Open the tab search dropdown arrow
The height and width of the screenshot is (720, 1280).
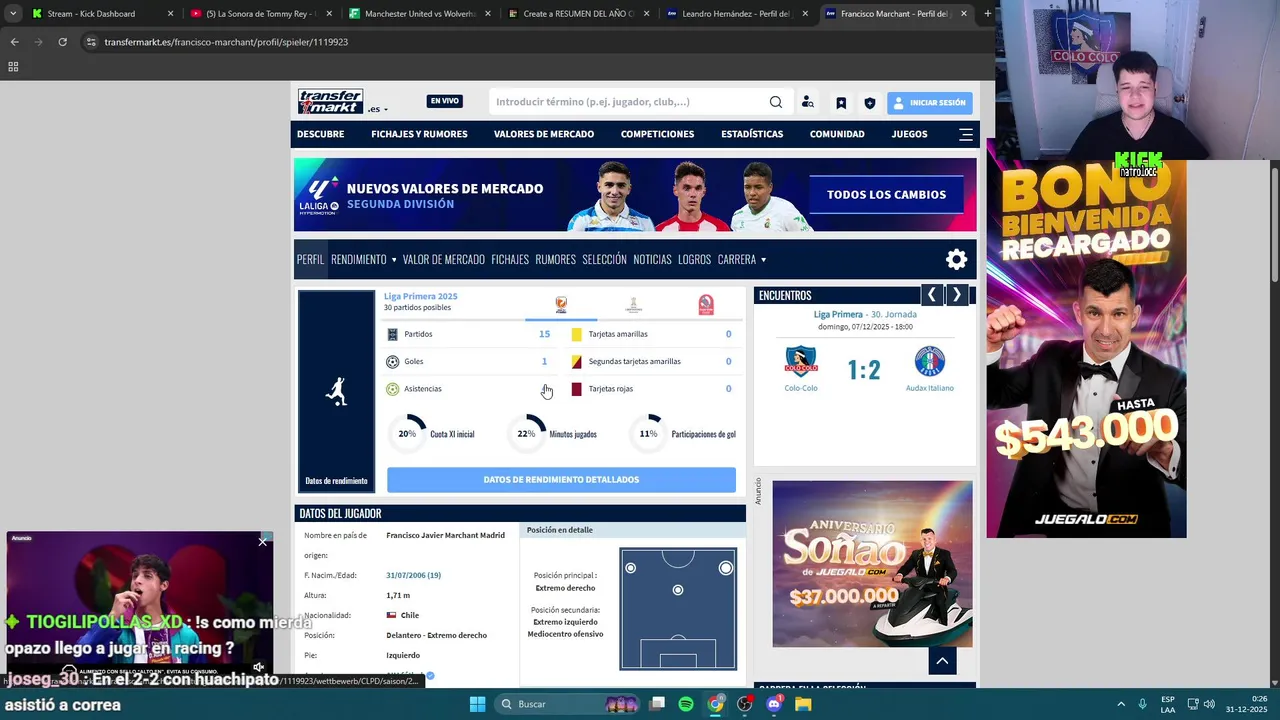(x=12, y=14)
